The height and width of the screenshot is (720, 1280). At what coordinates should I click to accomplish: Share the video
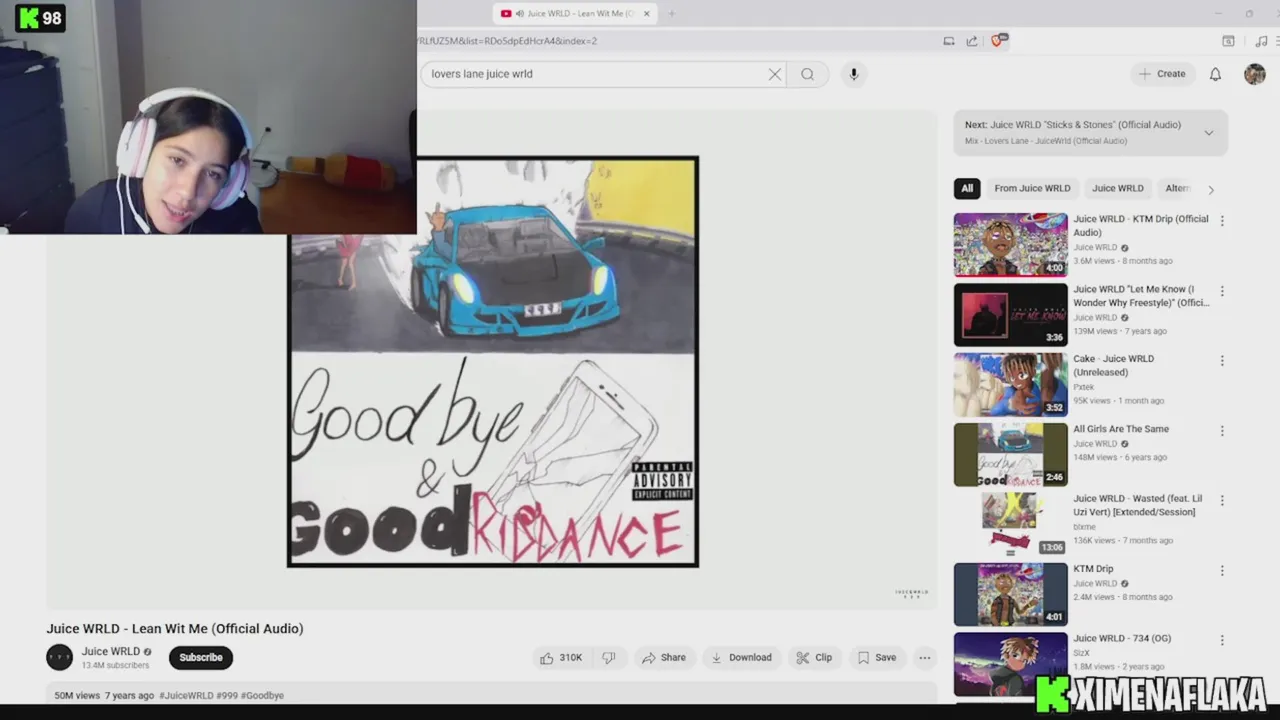pyautogui.click(x=664, y=658)
